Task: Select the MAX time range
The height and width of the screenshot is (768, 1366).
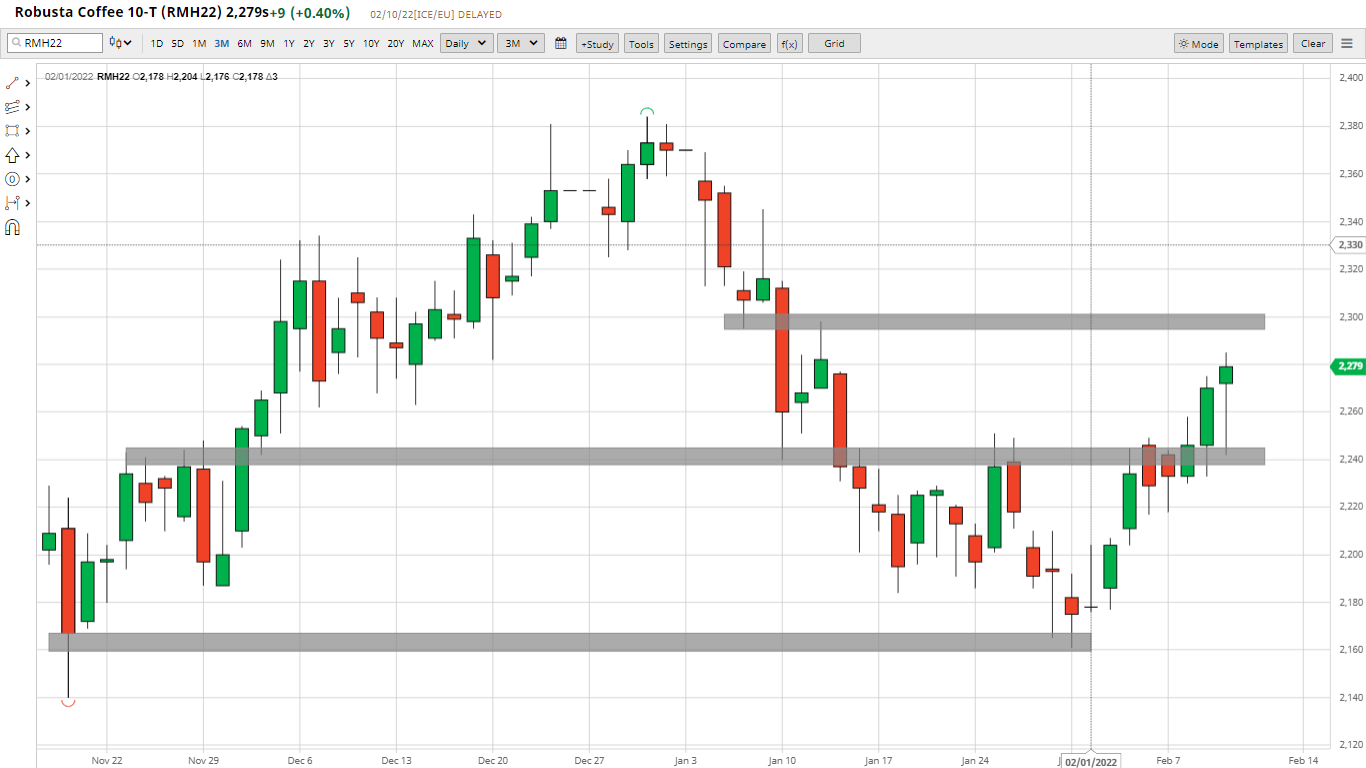Action: [x=423, y=44]
